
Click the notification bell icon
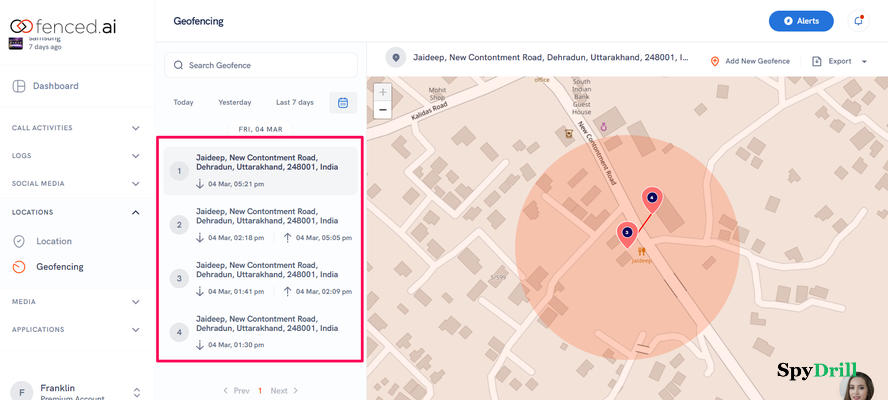[x=858, y=20]
